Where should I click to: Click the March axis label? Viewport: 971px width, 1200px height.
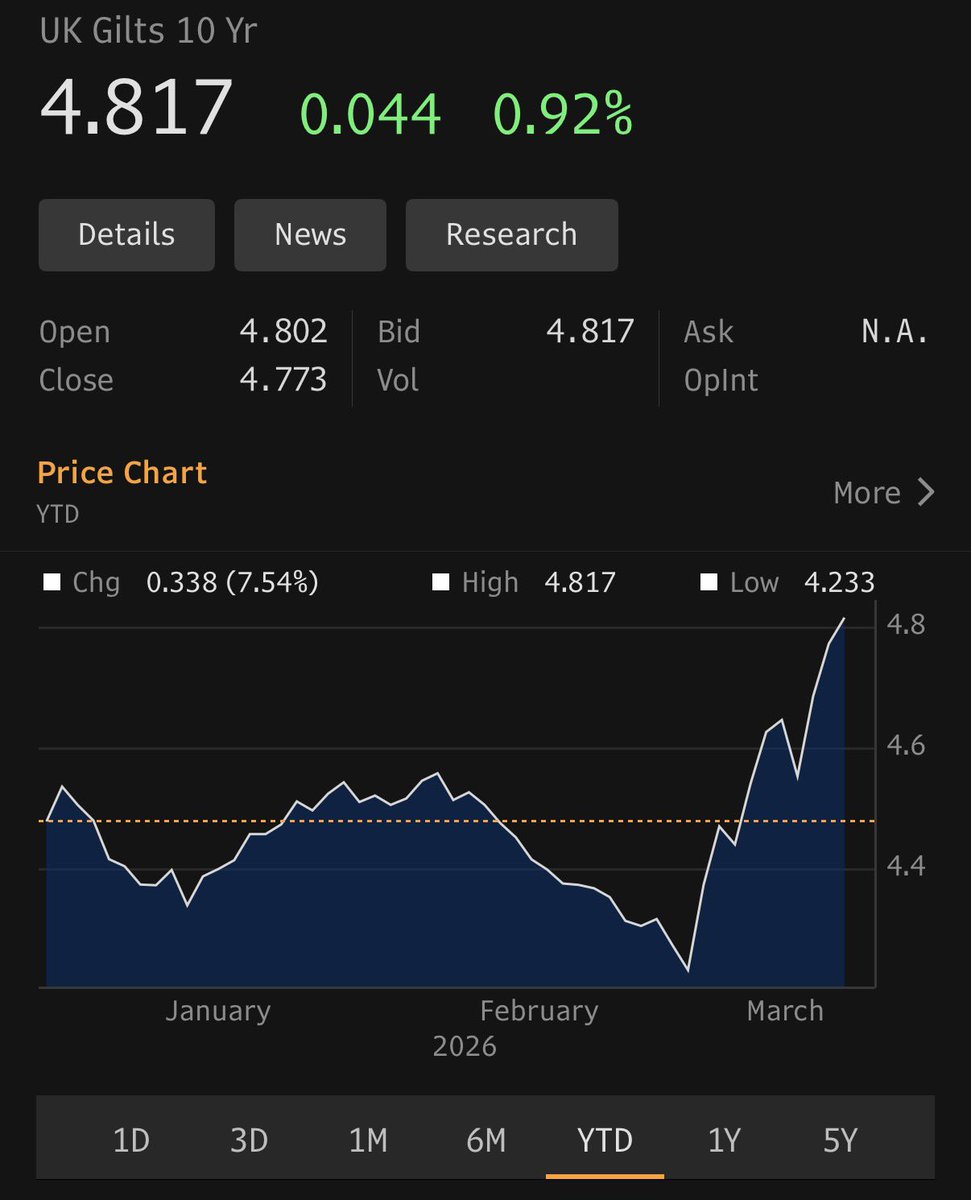tap(785, 1011)
